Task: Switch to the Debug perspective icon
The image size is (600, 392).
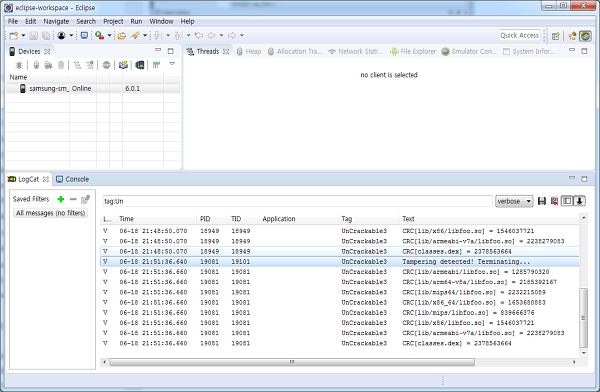Action: pyautogui.click(x=572, y=36)
